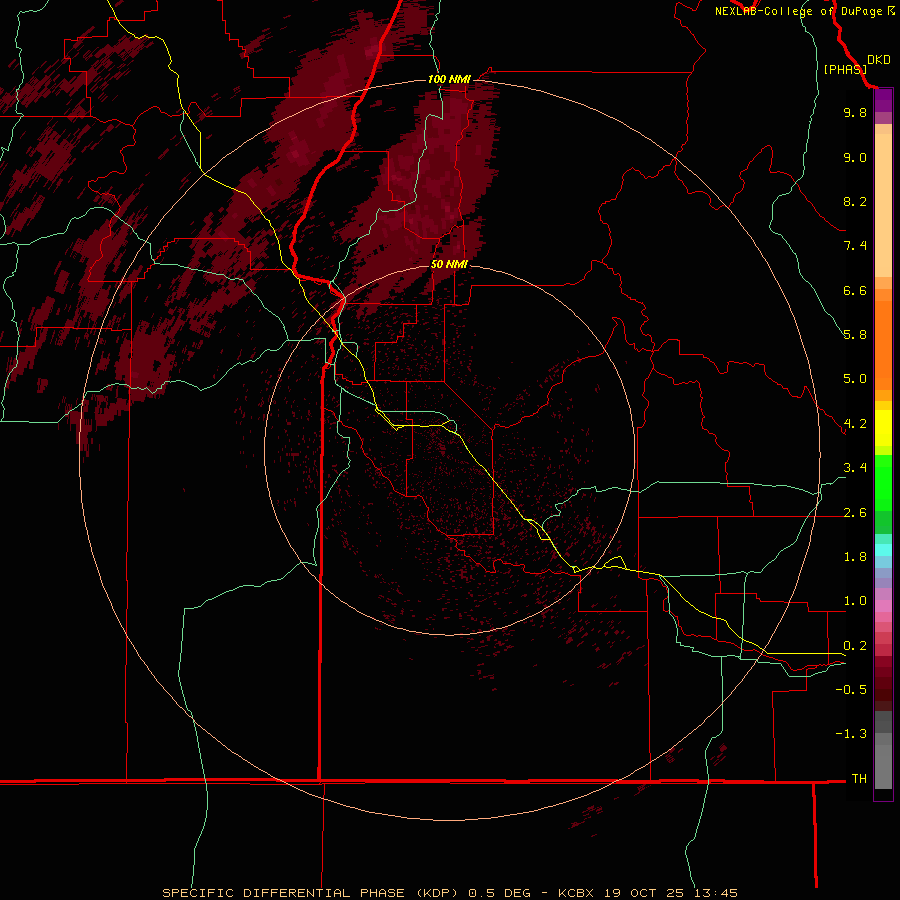
Task: Click the 8.2 scale value
Action: 855,201
